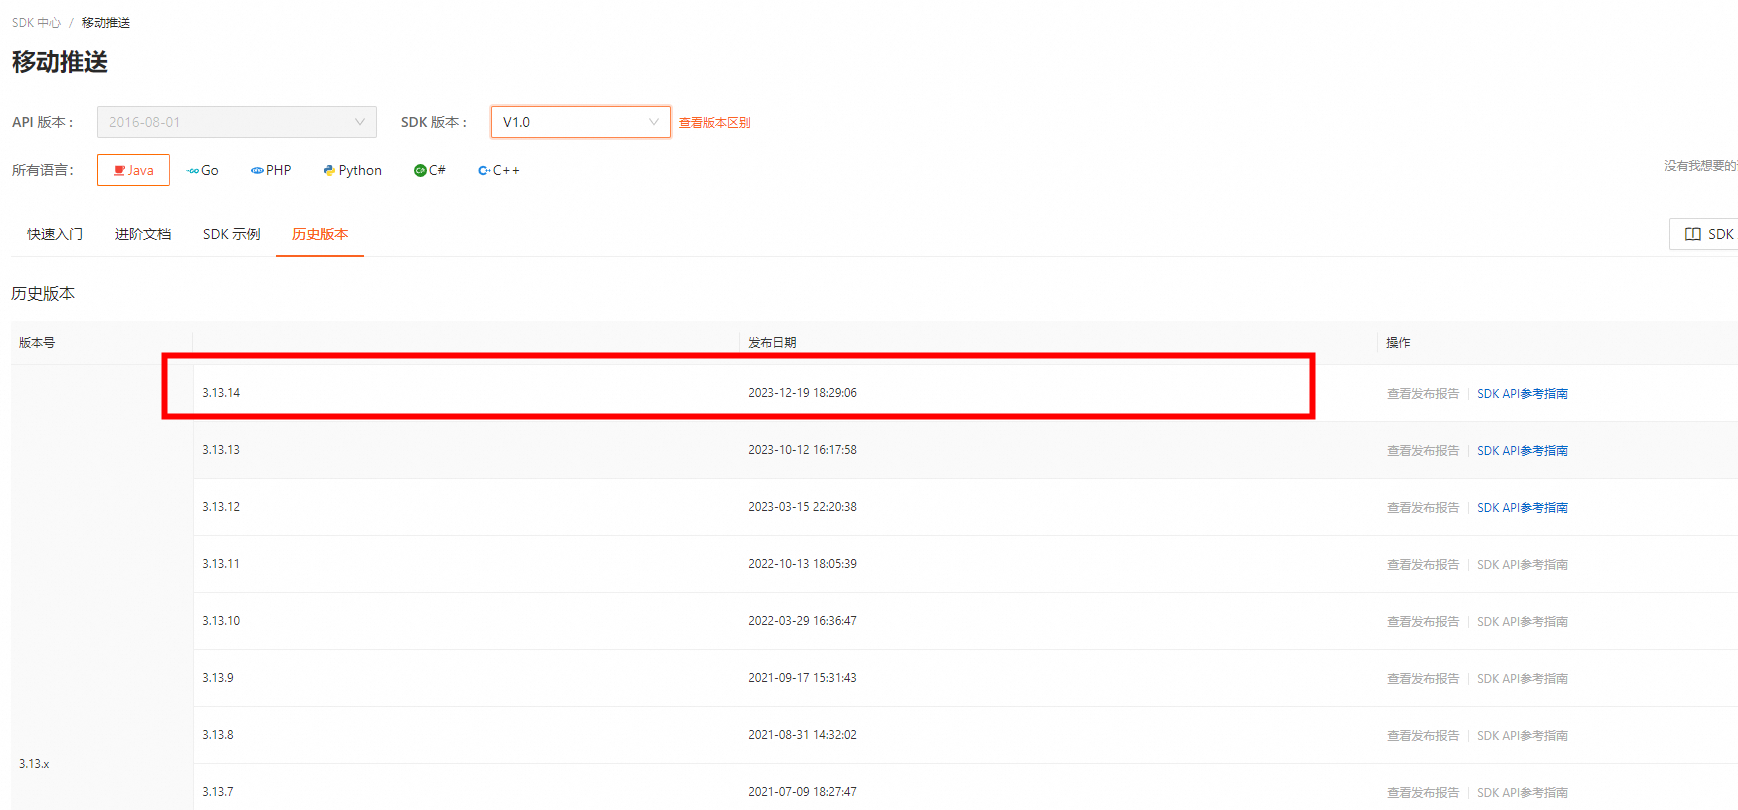Open 查看版本区别 link
This screenshot has height=810, width=1738.
point(714,123)
